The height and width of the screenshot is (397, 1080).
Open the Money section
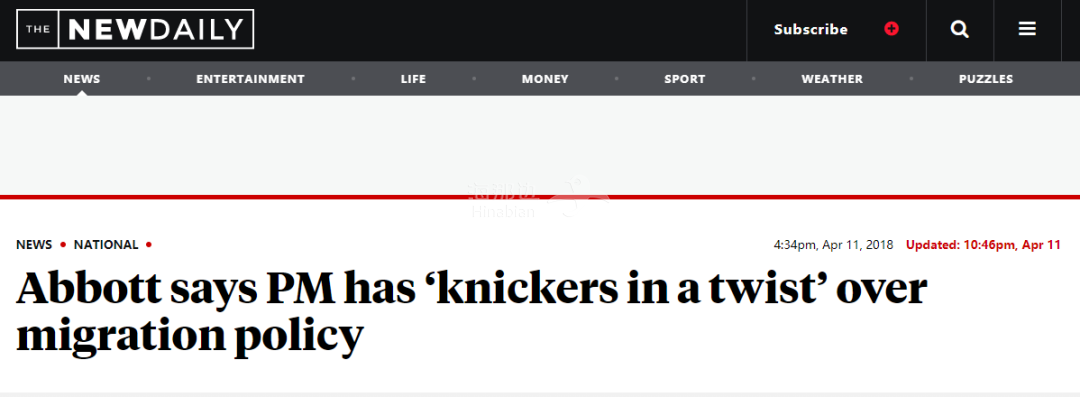tap(545, 79)
